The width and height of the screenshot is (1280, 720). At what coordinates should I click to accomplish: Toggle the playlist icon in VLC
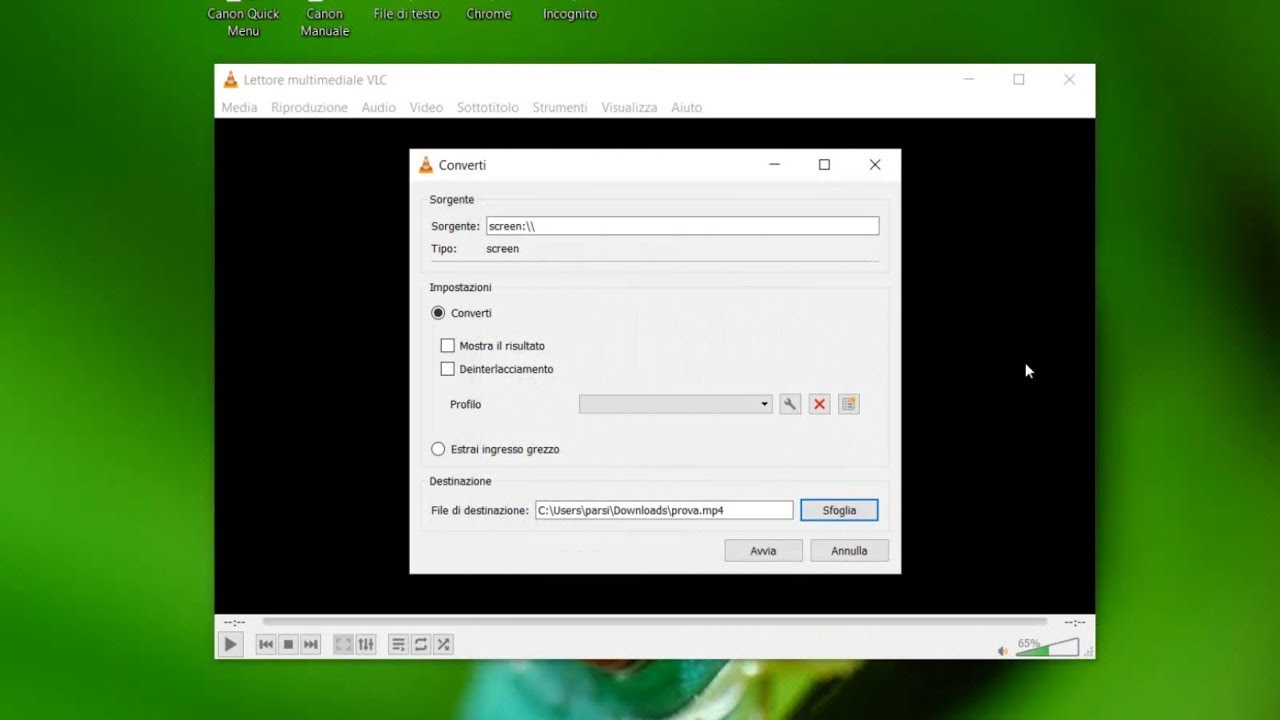tap(398, 644)
